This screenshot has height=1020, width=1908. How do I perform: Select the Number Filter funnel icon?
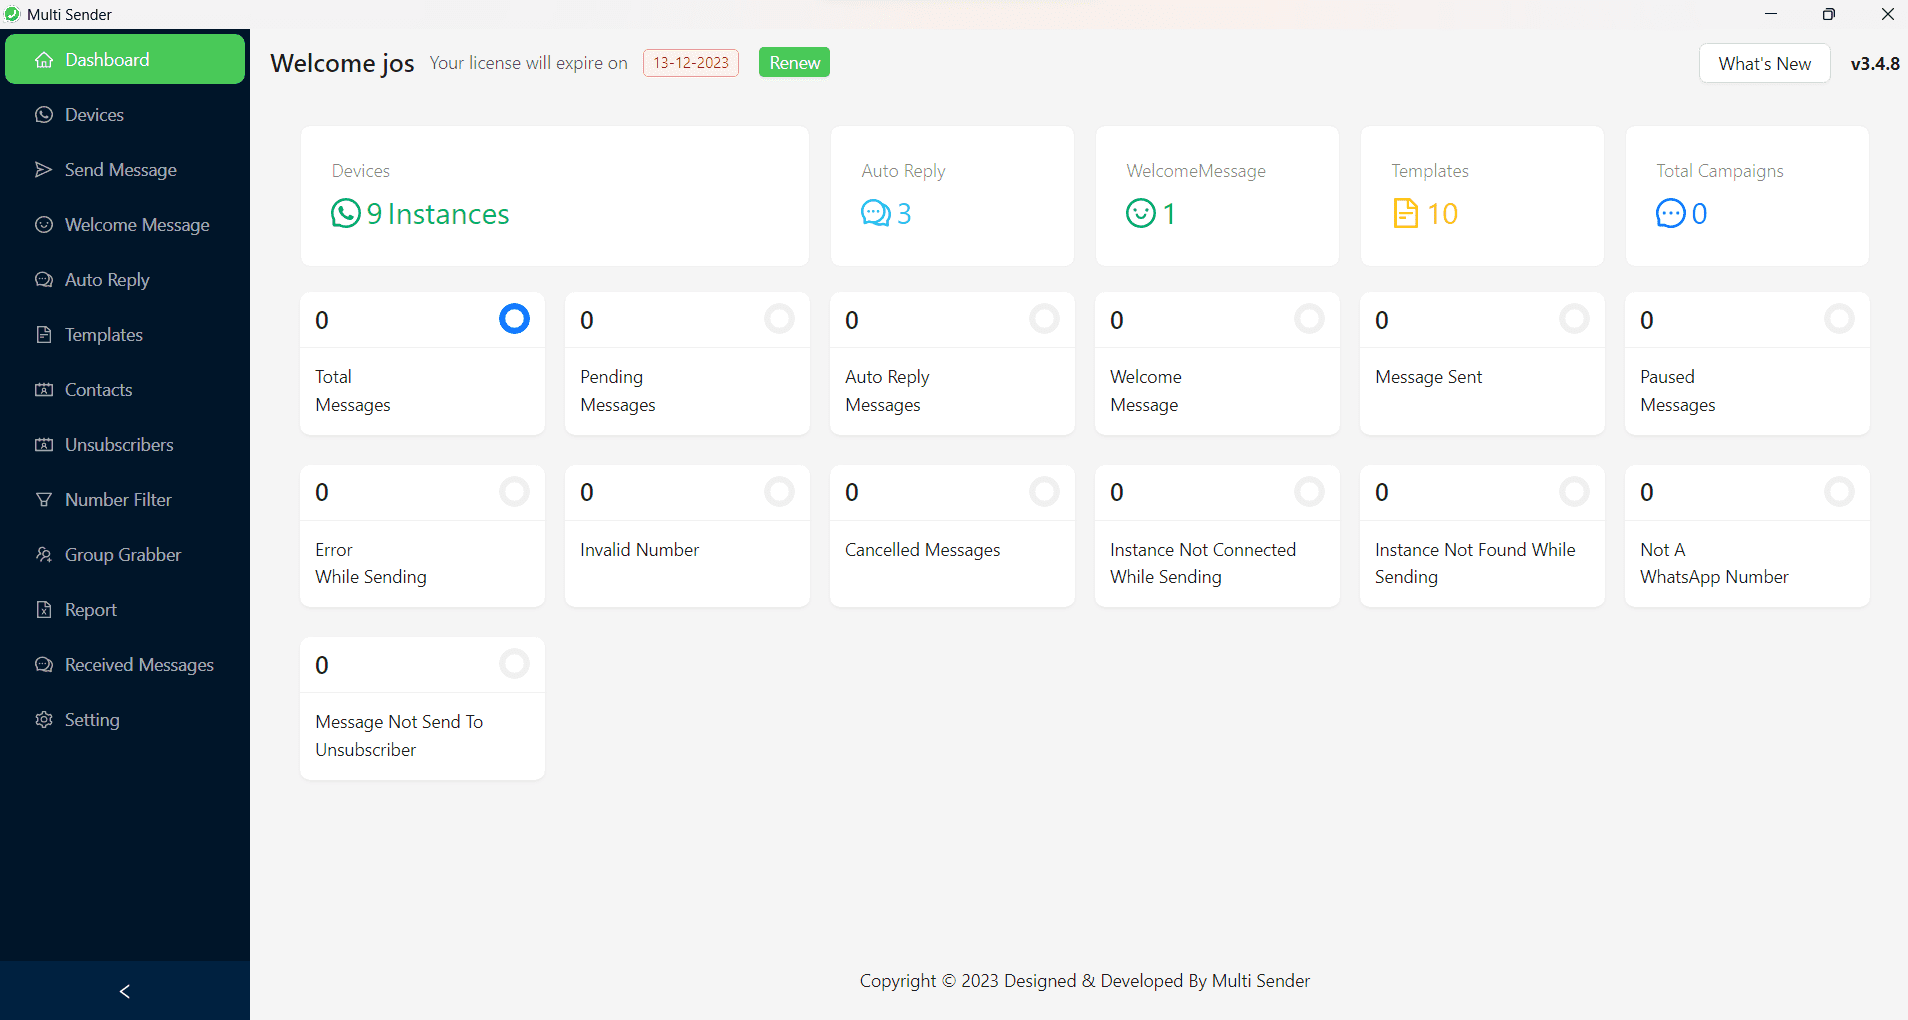(x=44, y=499)
